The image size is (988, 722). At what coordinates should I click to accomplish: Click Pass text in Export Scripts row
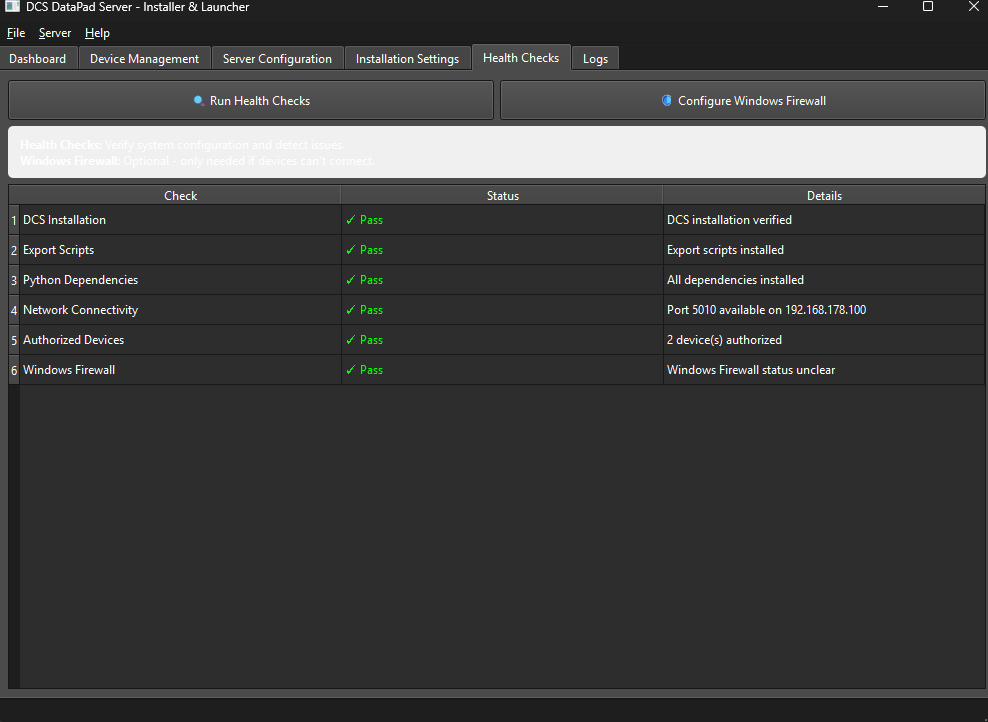pyautogui.click(x=371, y=250)
